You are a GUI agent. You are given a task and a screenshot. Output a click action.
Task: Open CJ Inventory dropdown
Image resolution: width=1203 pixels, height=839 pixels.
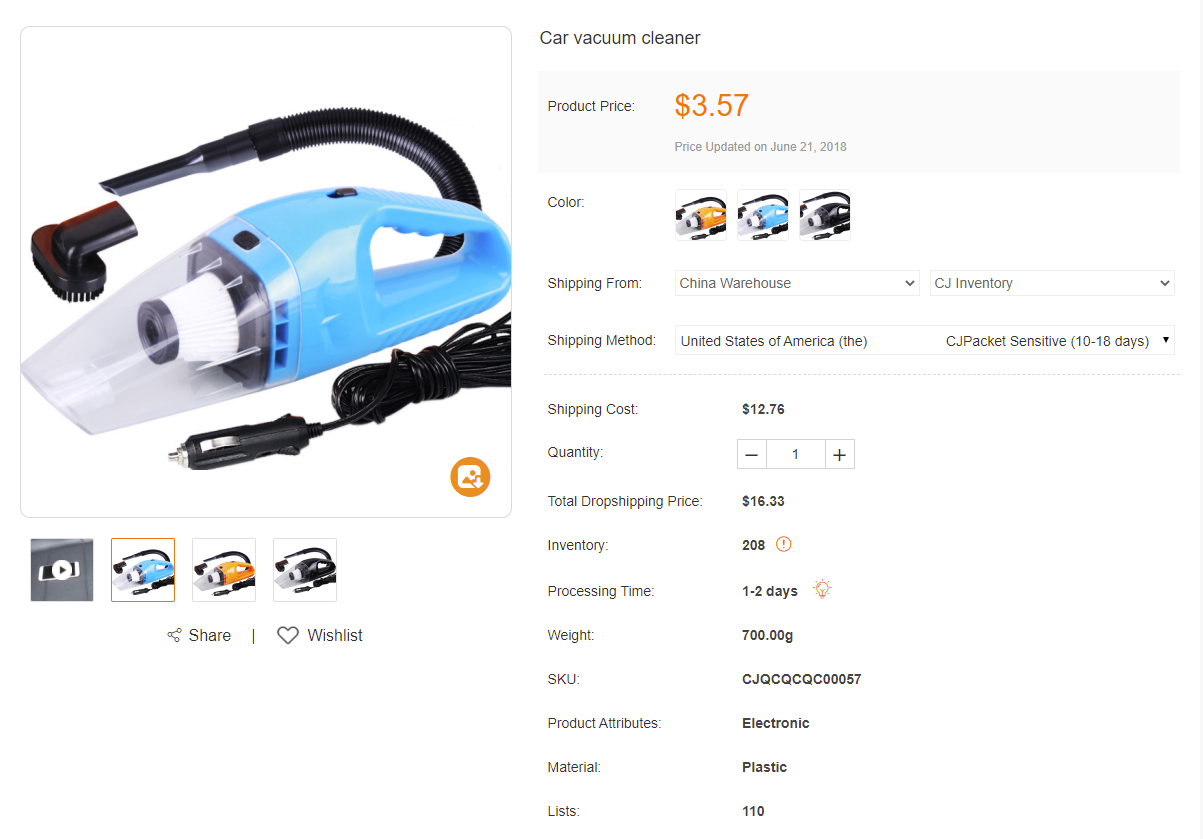pos(1052,283)
